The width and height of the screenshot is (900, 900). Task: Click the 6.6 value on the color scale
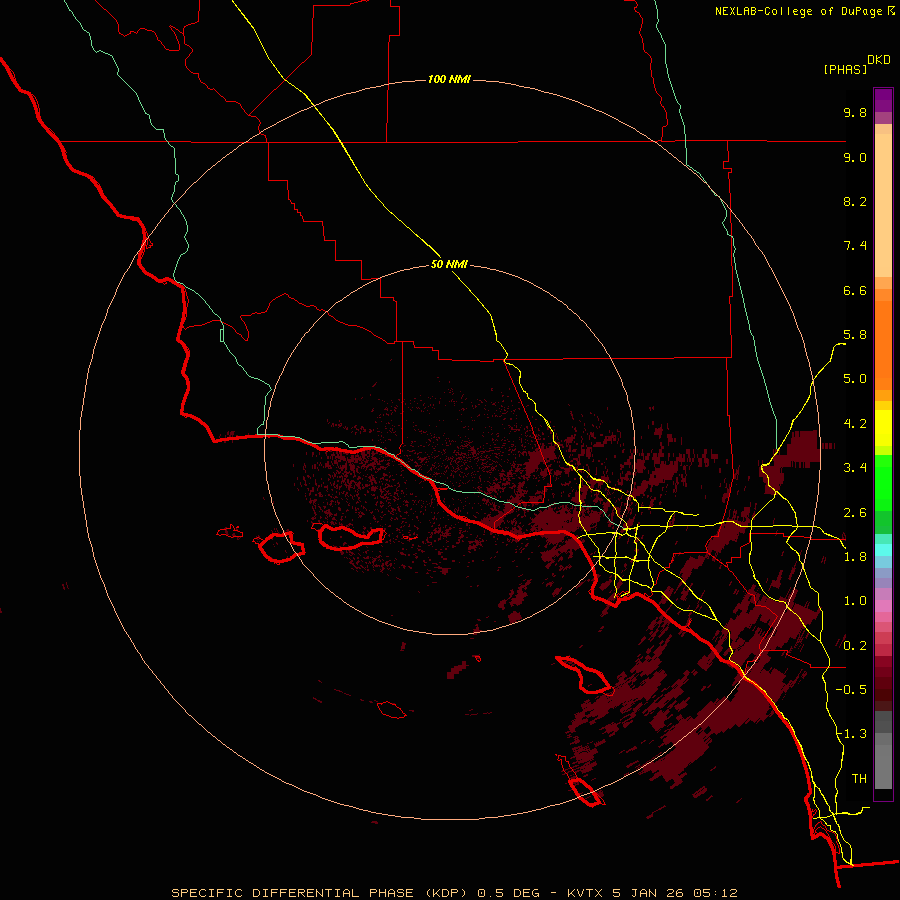(x=855, y=290)
